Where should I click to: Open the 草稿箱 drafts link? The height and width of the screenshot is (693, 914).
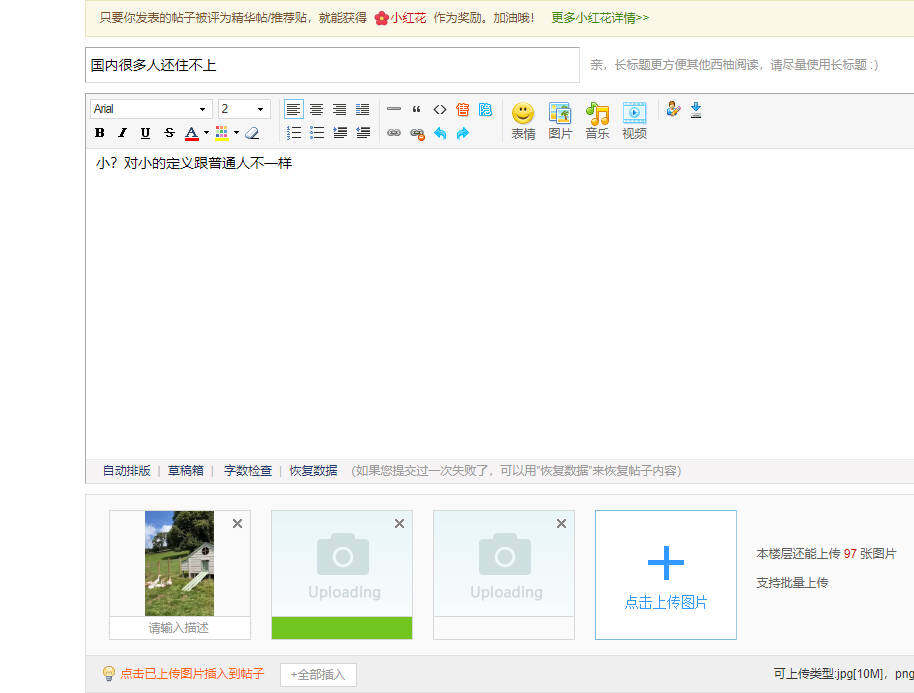point(186,470)
